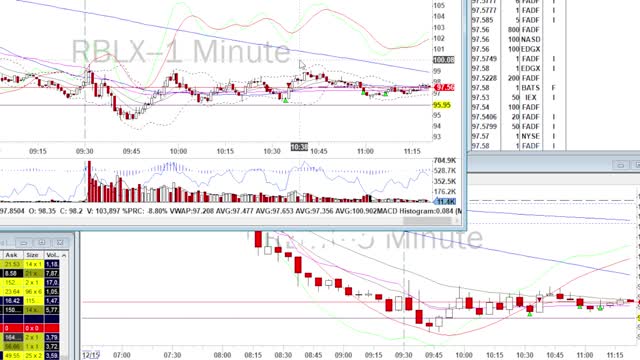Click 08:15 on the 5 Minute time axis
This screenshot has width=640, height=360.
pyautogui.click(x=253, y=356)
